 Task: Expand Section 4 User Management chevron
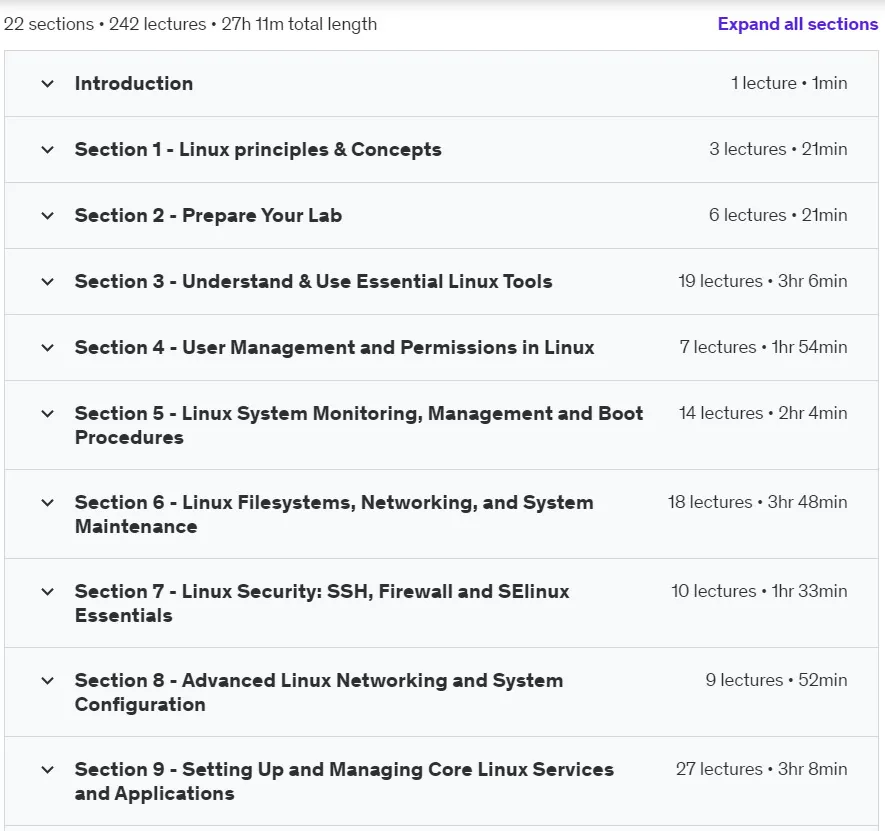coord(47,348)
